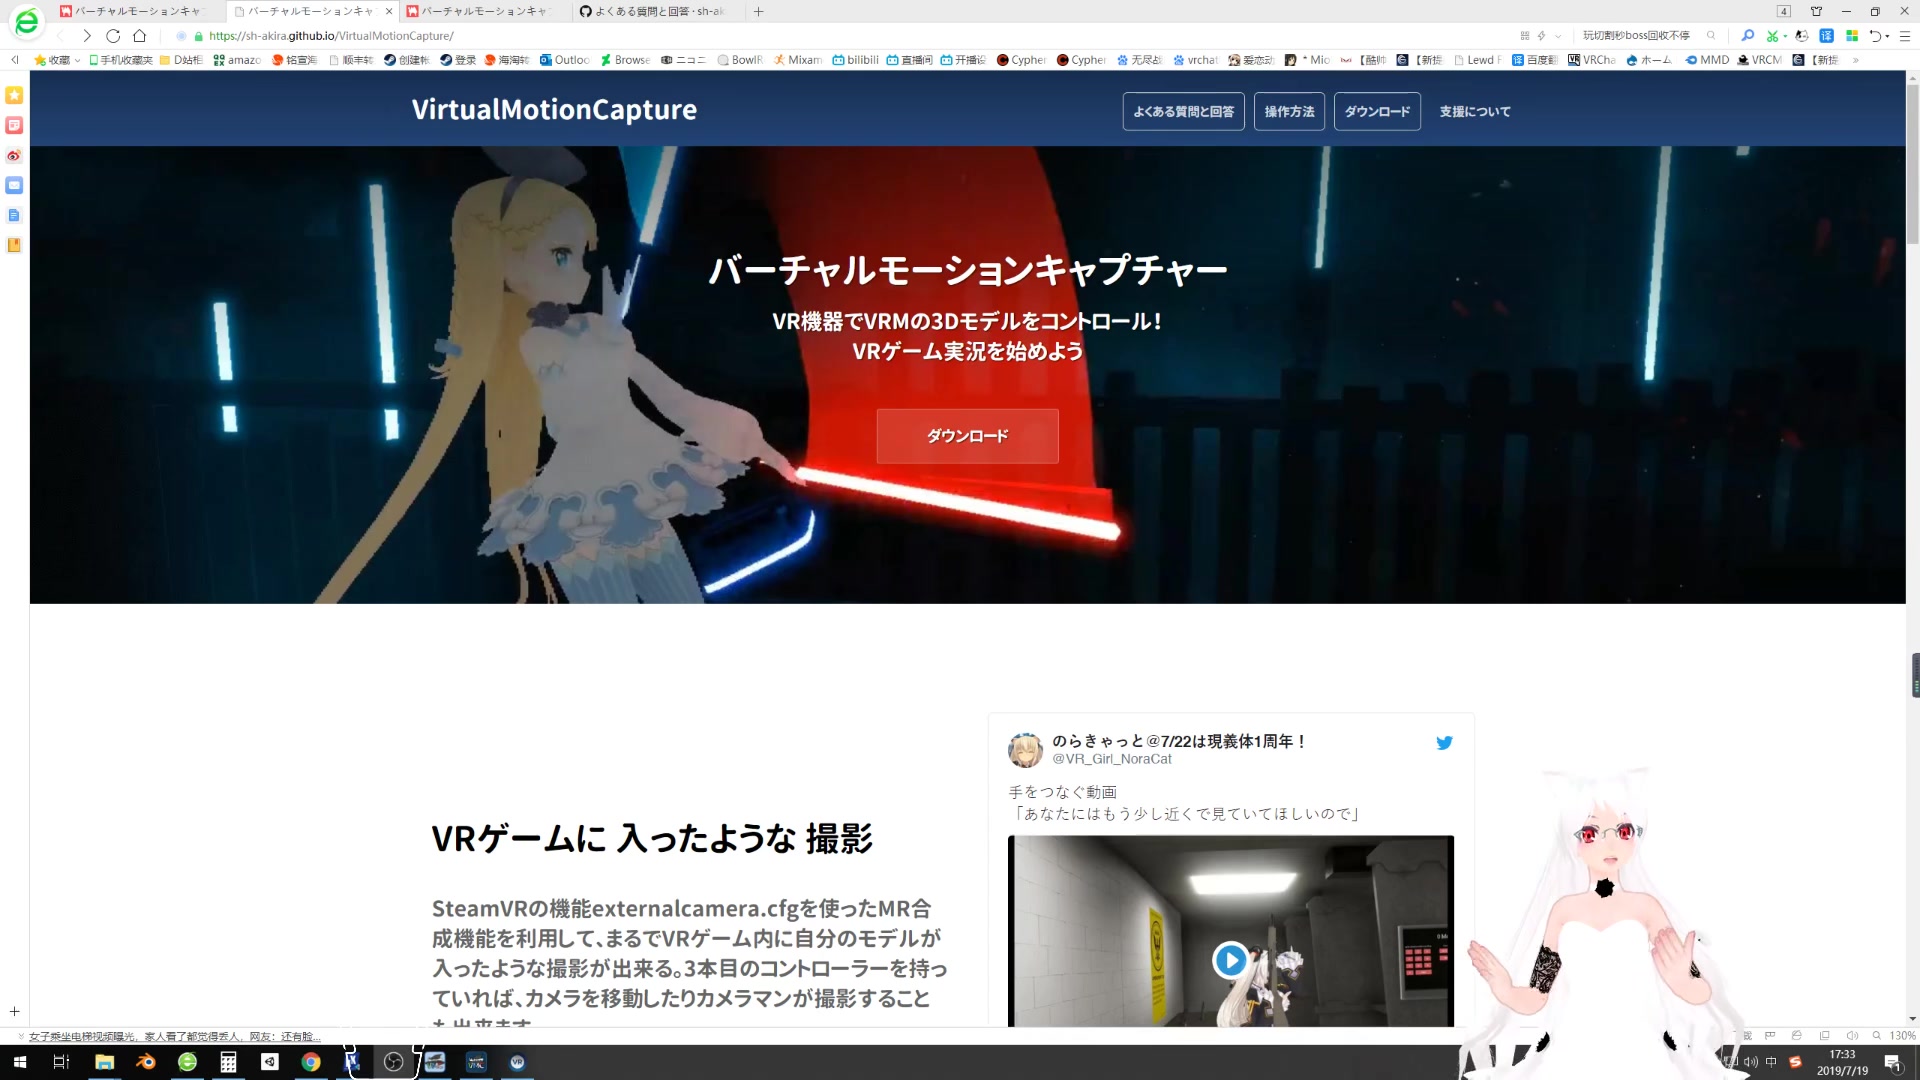Open the よくある質問と回答 page
The height and width of the screenshot is (1080, 1920).
(x=1183, y=111)
